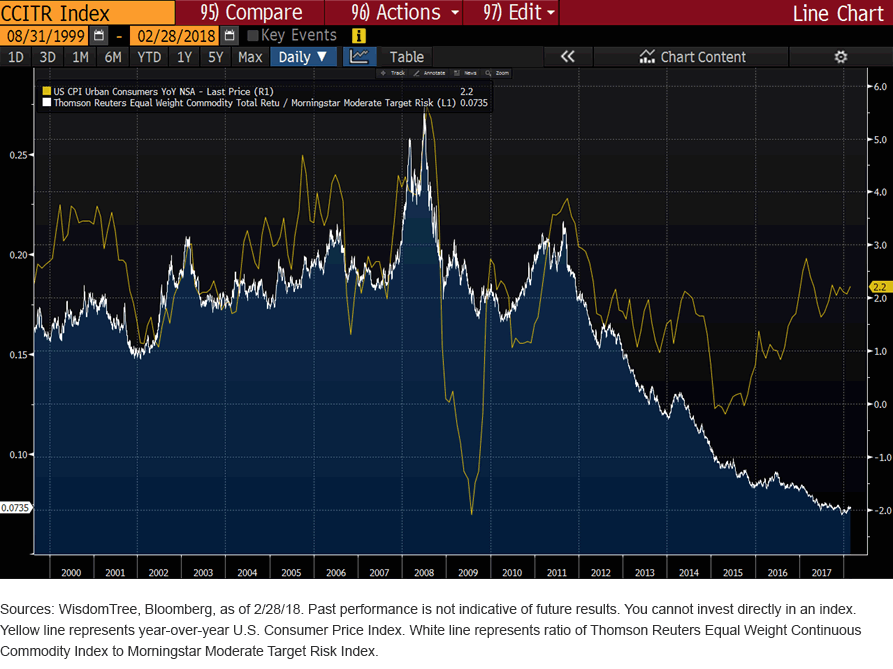Screen dimensions: 893x669
Task: Click the yellow info icon
Action: click(x=358, y=36)
